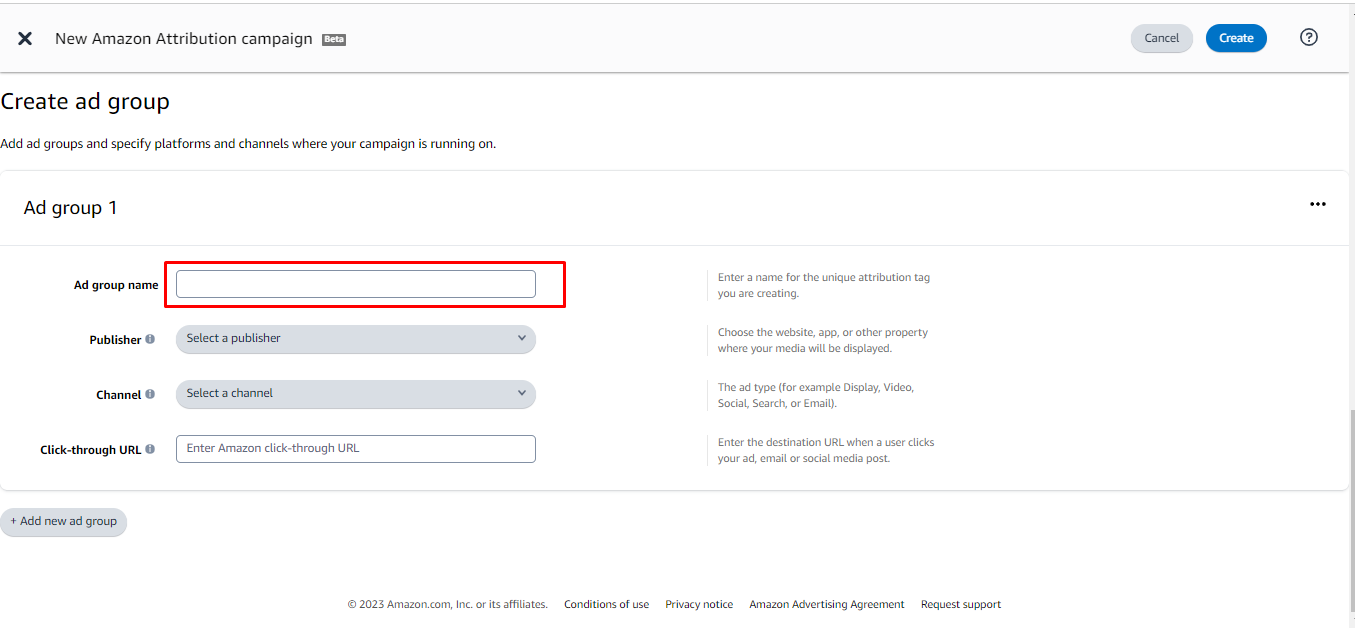
Task: Click the New Amazon Attribution campaign title
Action: [x=184, y=39]
